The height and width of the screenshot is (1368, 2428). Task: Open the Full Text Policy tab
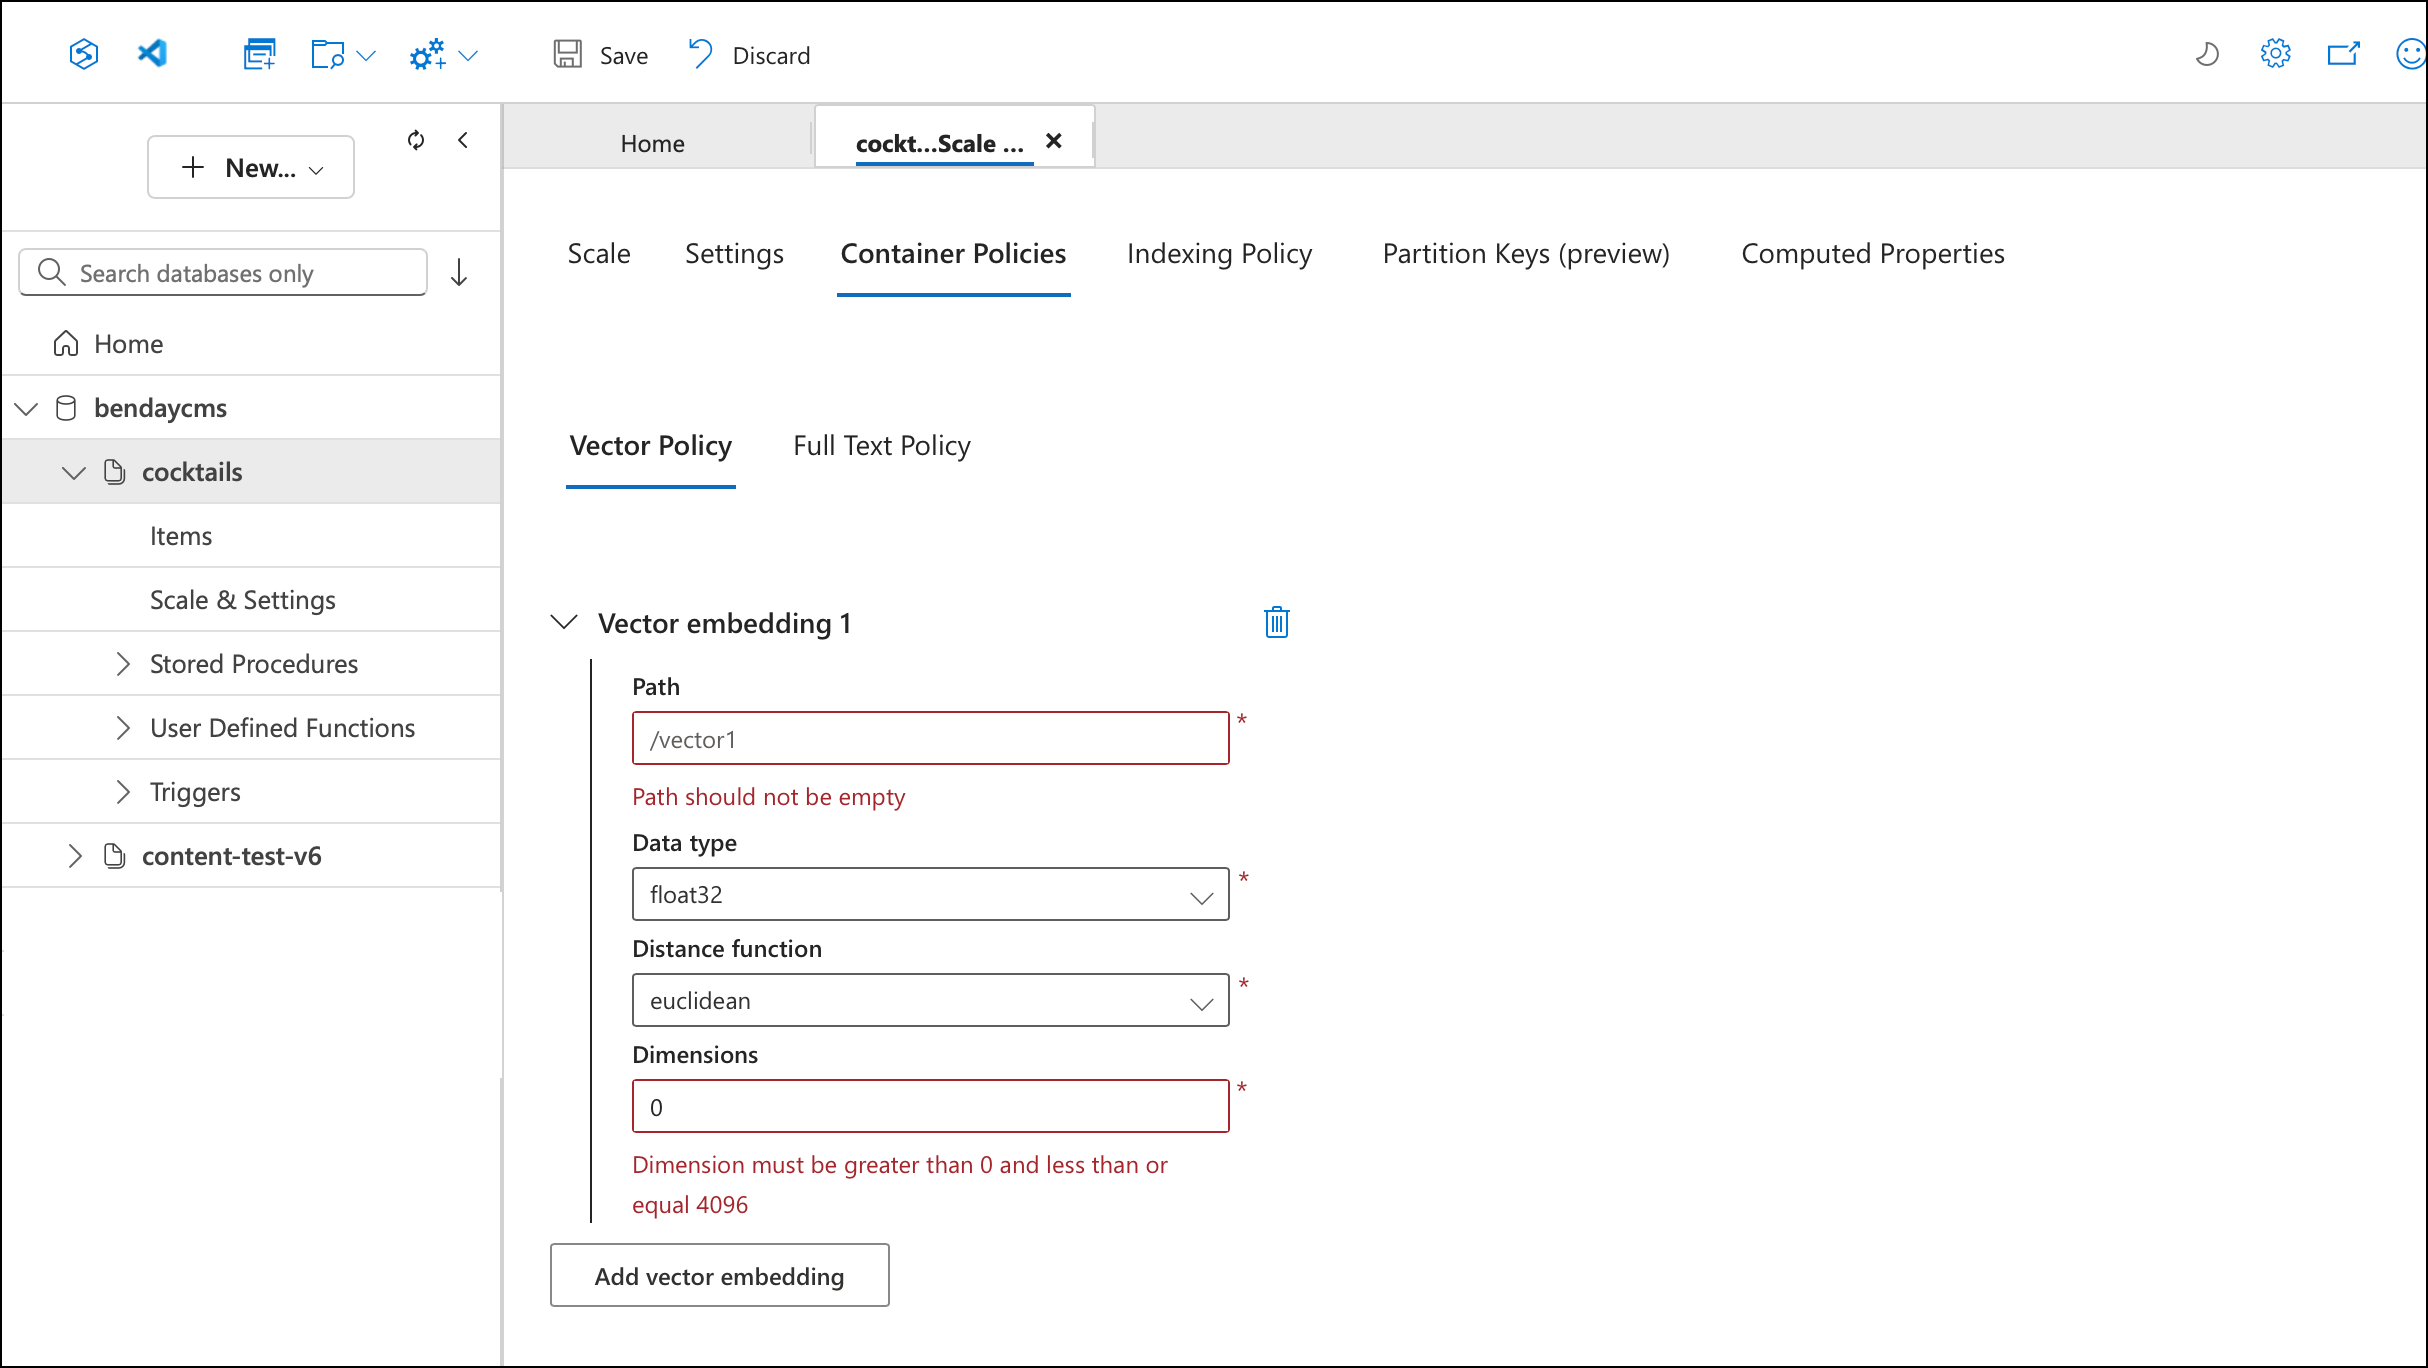(881, 446)
